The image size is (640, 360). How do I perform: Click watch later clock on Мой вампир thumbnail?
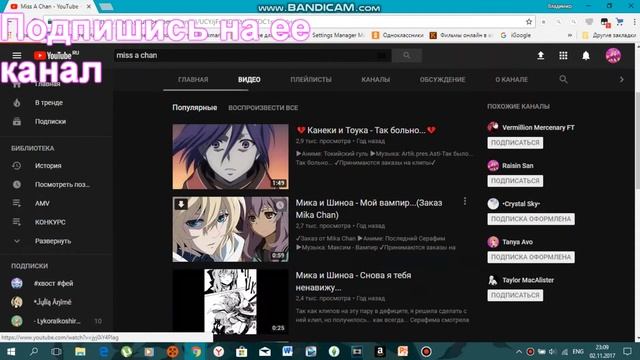tap(280, 205)
